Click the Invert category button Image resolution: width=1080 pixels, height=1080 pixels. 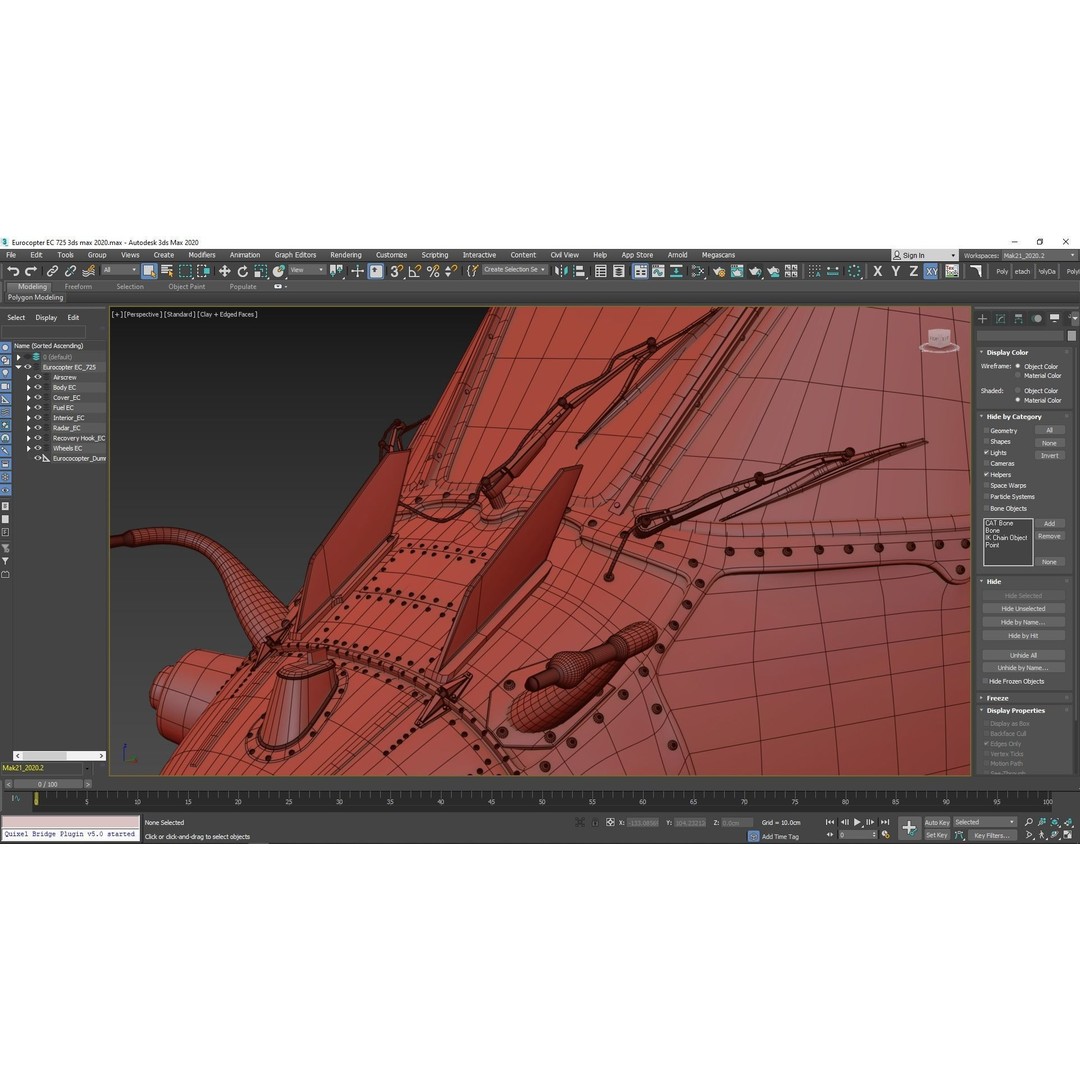click(x=1049, y=455)
